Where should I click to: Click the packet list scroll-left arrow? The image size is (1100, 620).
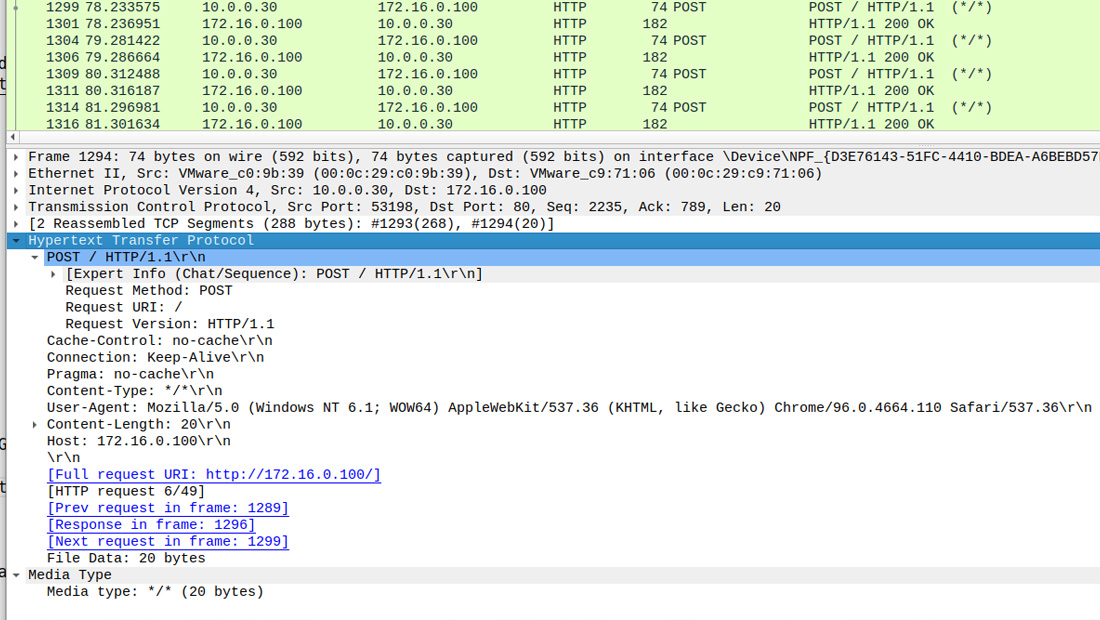tap(12, 137)
